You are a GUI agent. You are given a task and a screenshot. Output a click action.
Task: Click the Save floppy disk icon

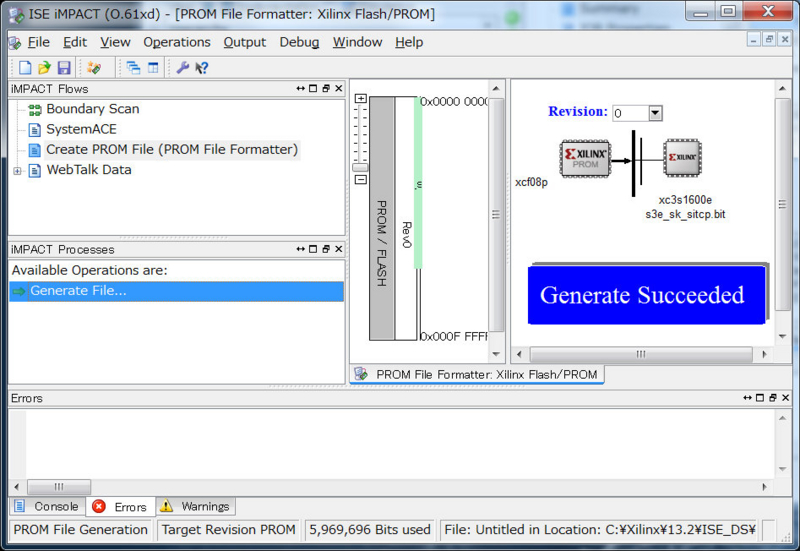[64, 67]
